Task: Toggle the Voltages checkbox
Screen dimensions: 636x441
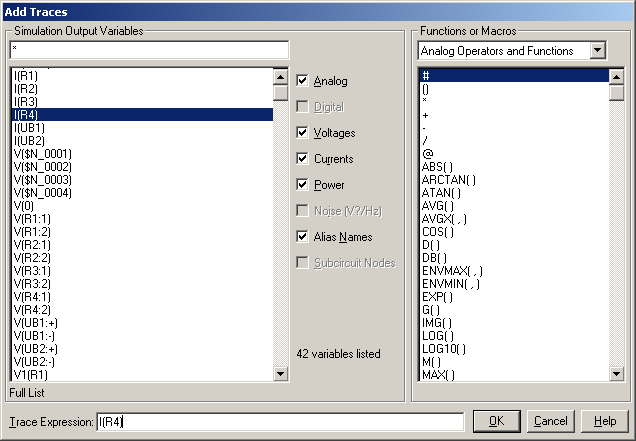Action: (x=302, y=132)
